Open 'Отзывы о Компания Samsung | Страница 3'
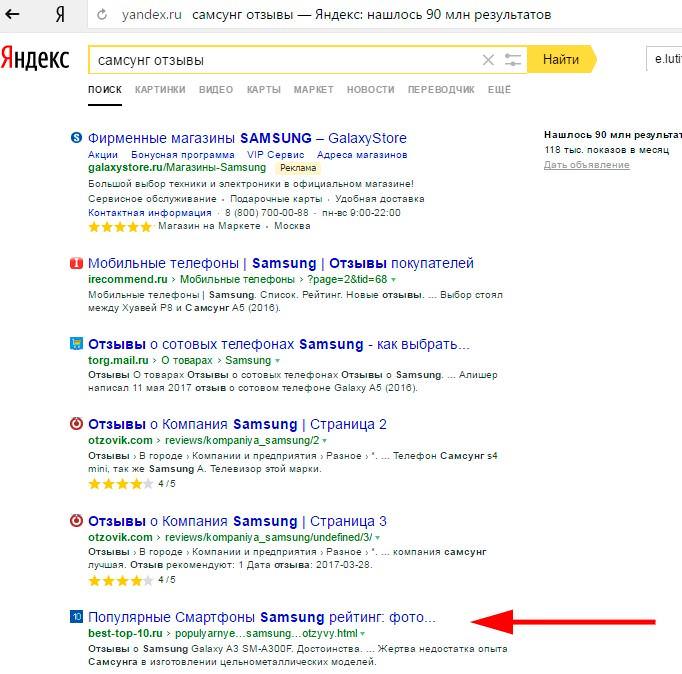The width and height of the screenshot is (682, 674). tap(237, 521)
